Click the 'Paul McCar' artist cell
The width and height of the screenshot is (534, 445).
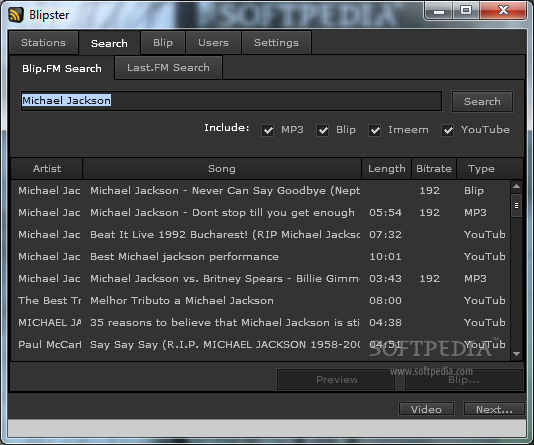tap(49, 345)
